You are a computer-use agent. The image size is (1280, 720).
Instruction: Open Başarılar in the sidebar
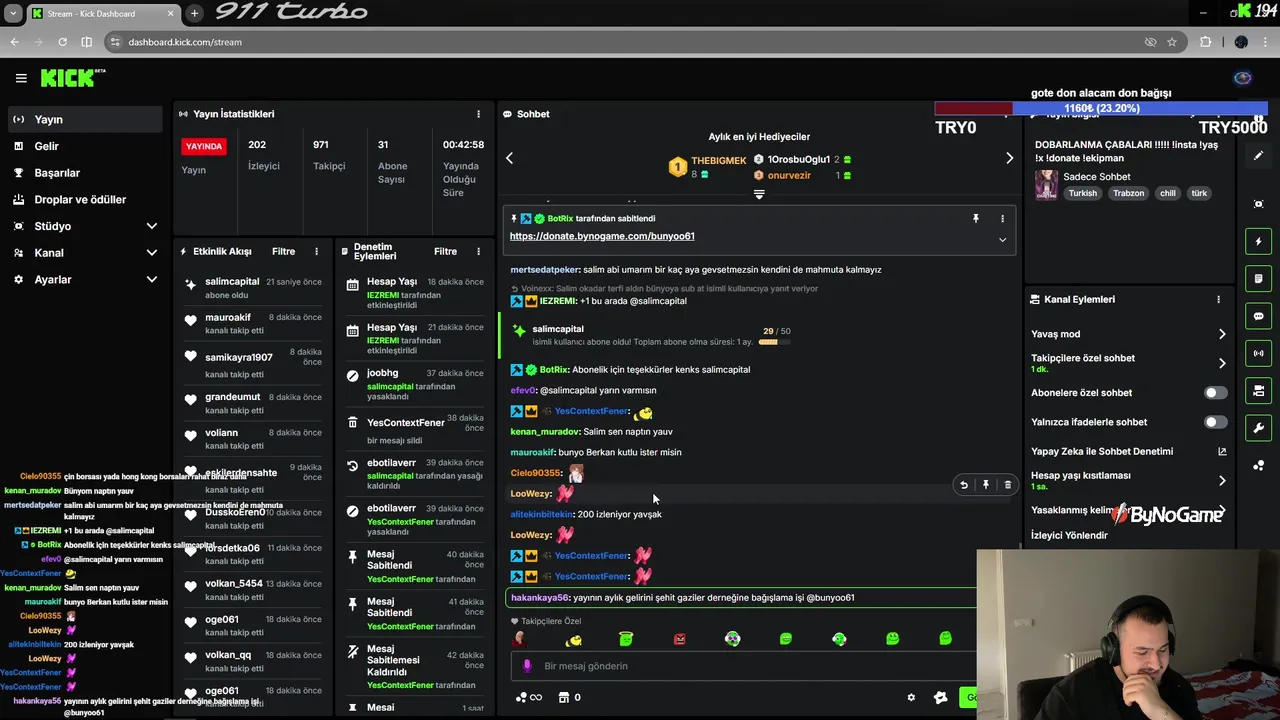[84, 173]
